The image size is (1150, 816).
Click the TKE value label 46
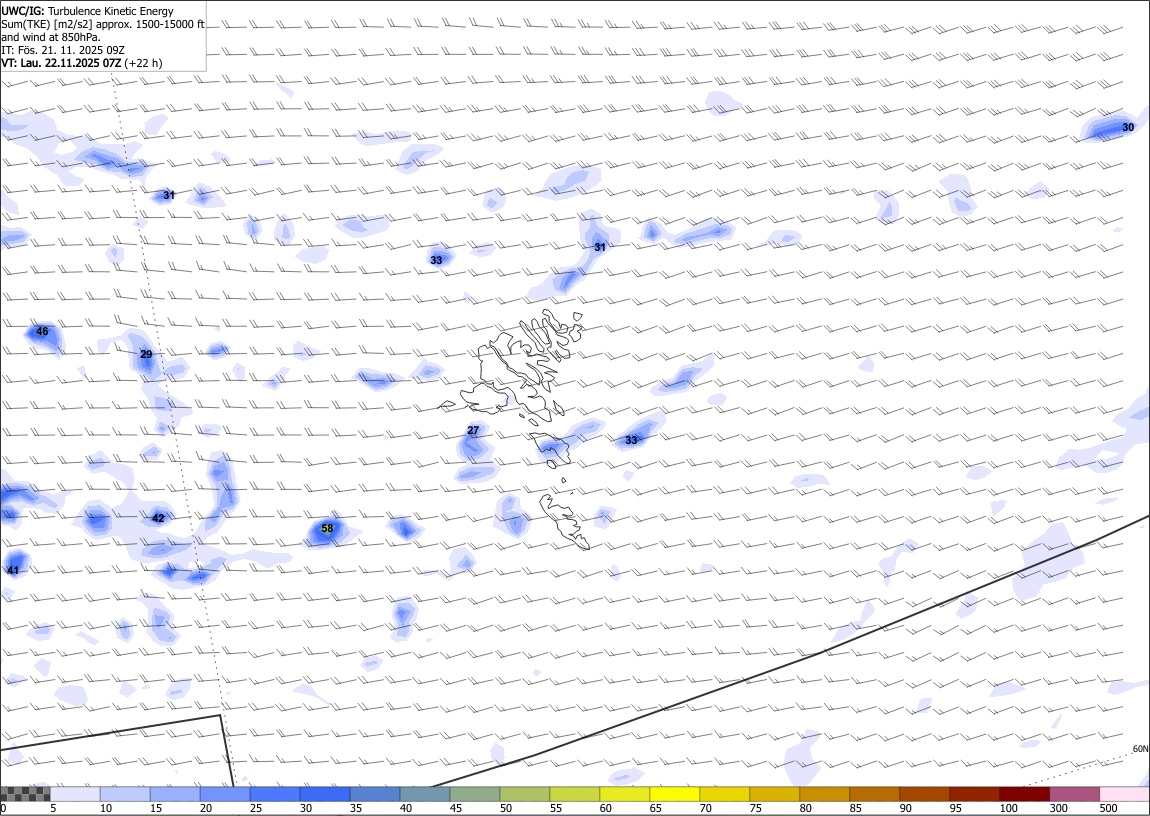42,331
